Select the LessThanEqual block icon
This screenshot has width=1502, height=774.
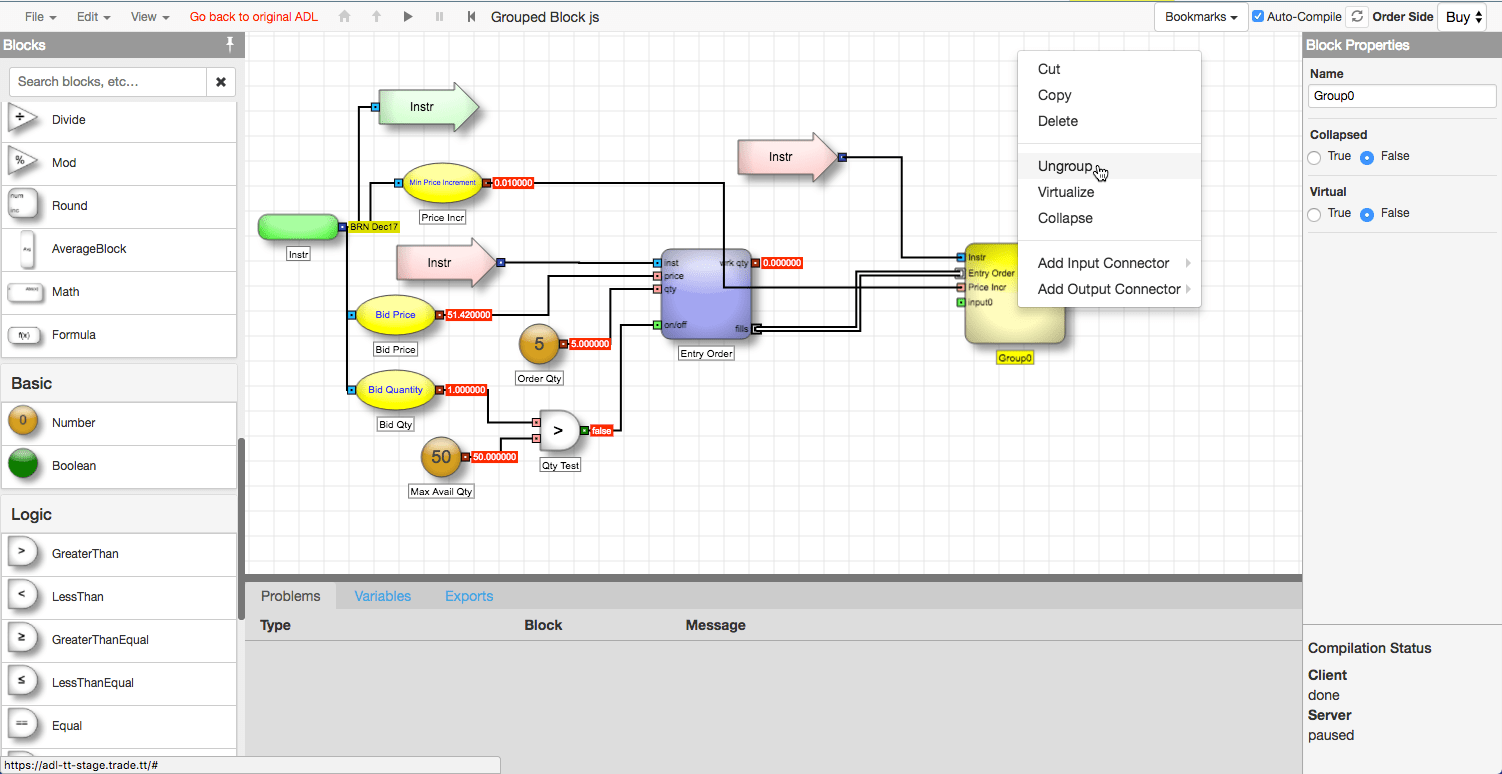(x=22, y=682)
